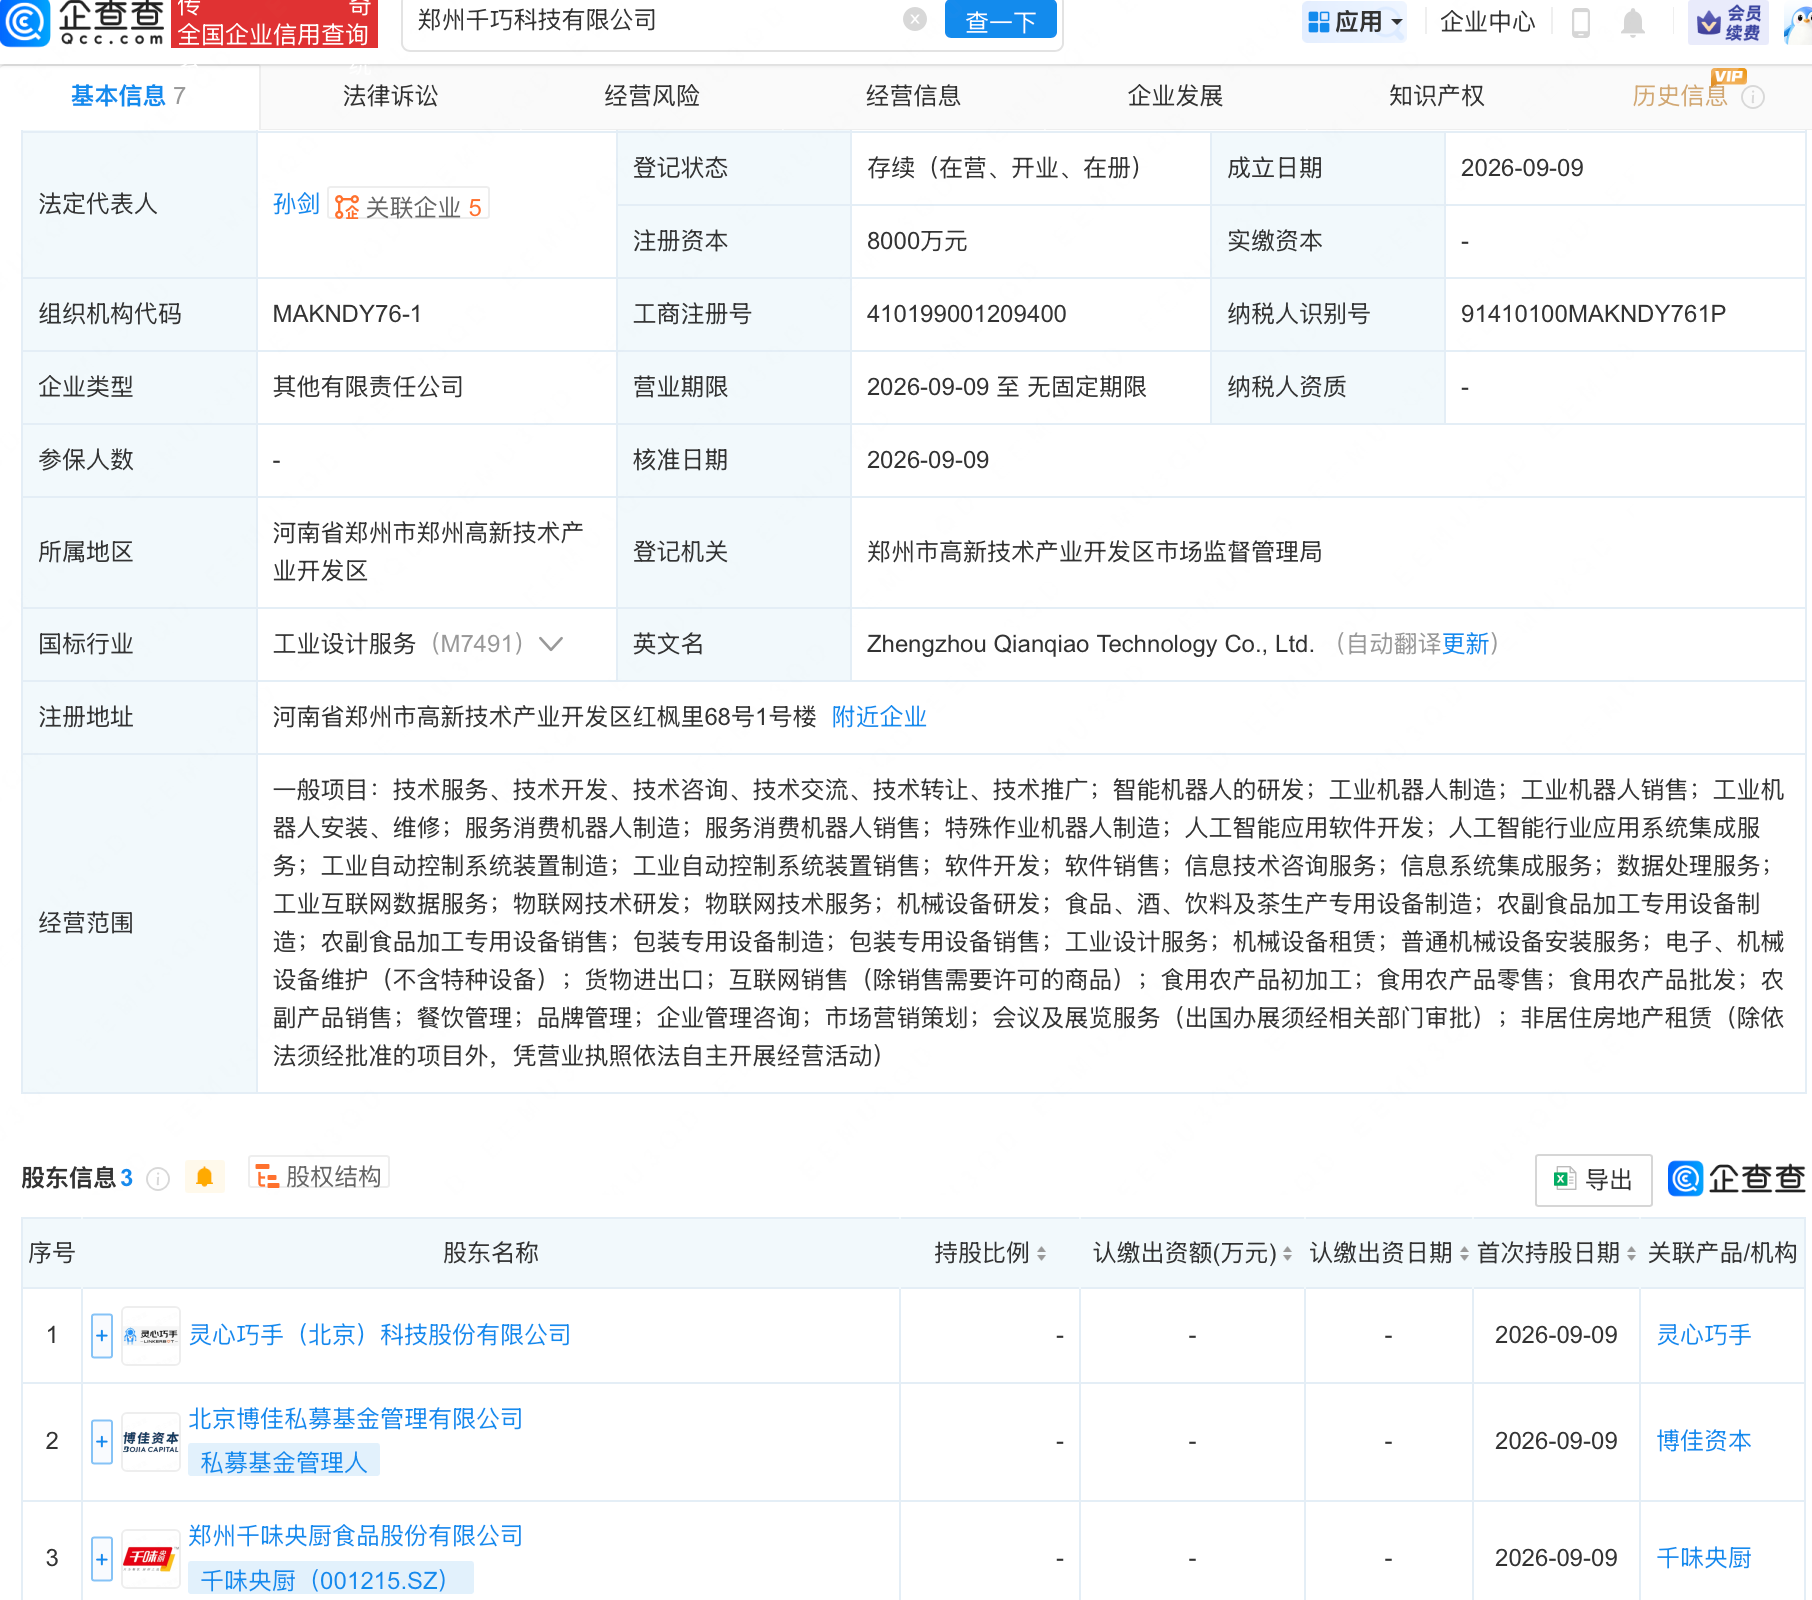Switch to the 知识产权 tab
1812x1600 pixels.
[1436, 96]
